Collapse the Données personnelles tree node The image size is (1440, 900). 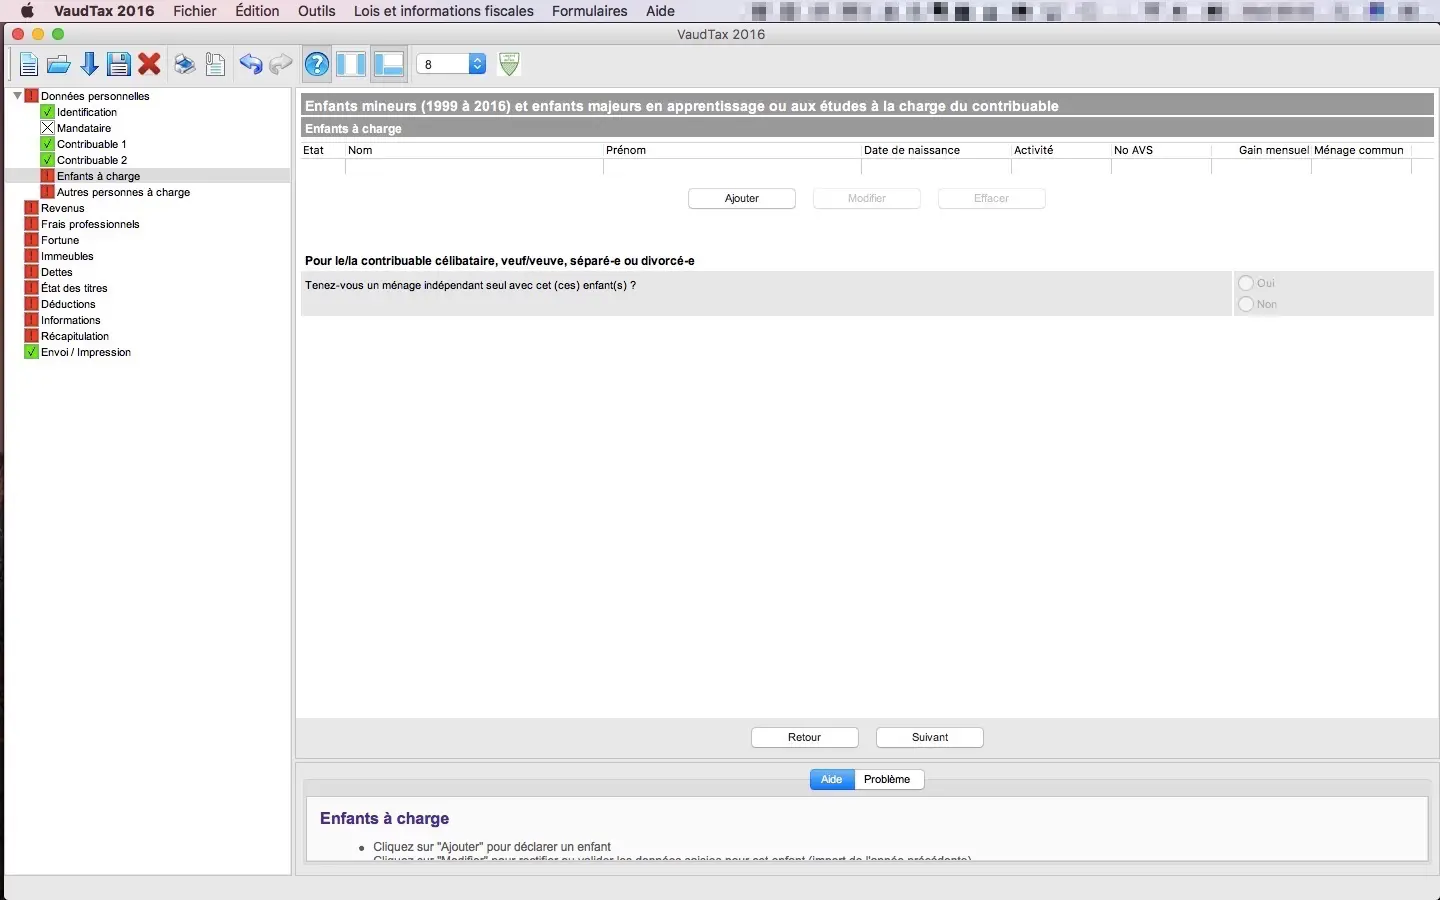pyautogui.click(x=17, y=96)
